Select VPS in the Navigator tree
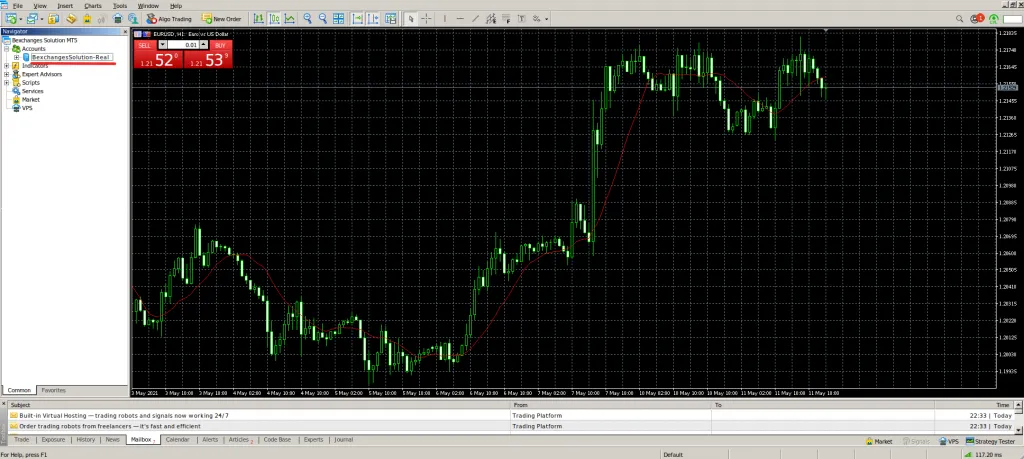The width and height of the screenshot is (1024, 459). coord(27,108)
